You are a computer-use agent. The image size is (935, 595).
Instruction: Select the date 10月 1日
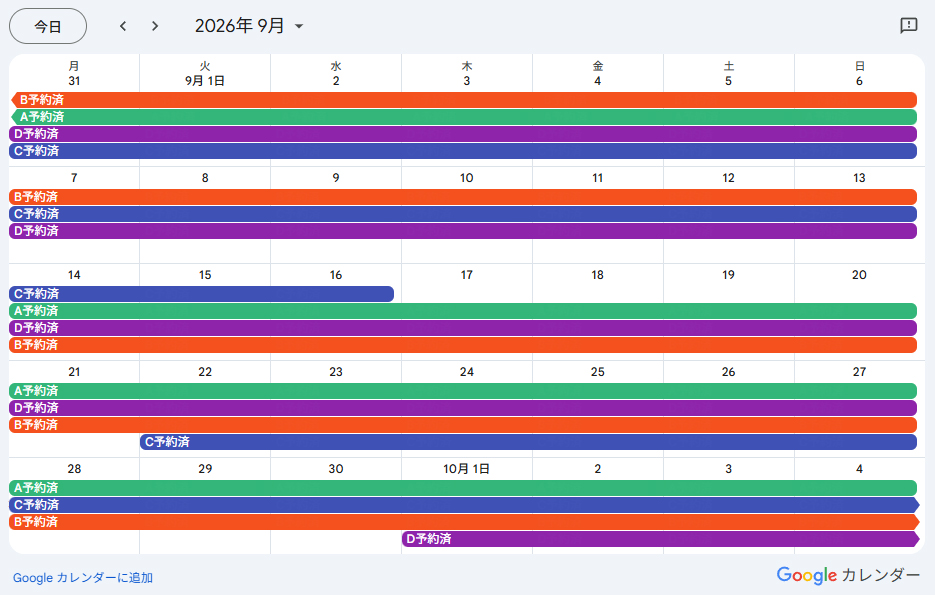[x=466, y=469]
